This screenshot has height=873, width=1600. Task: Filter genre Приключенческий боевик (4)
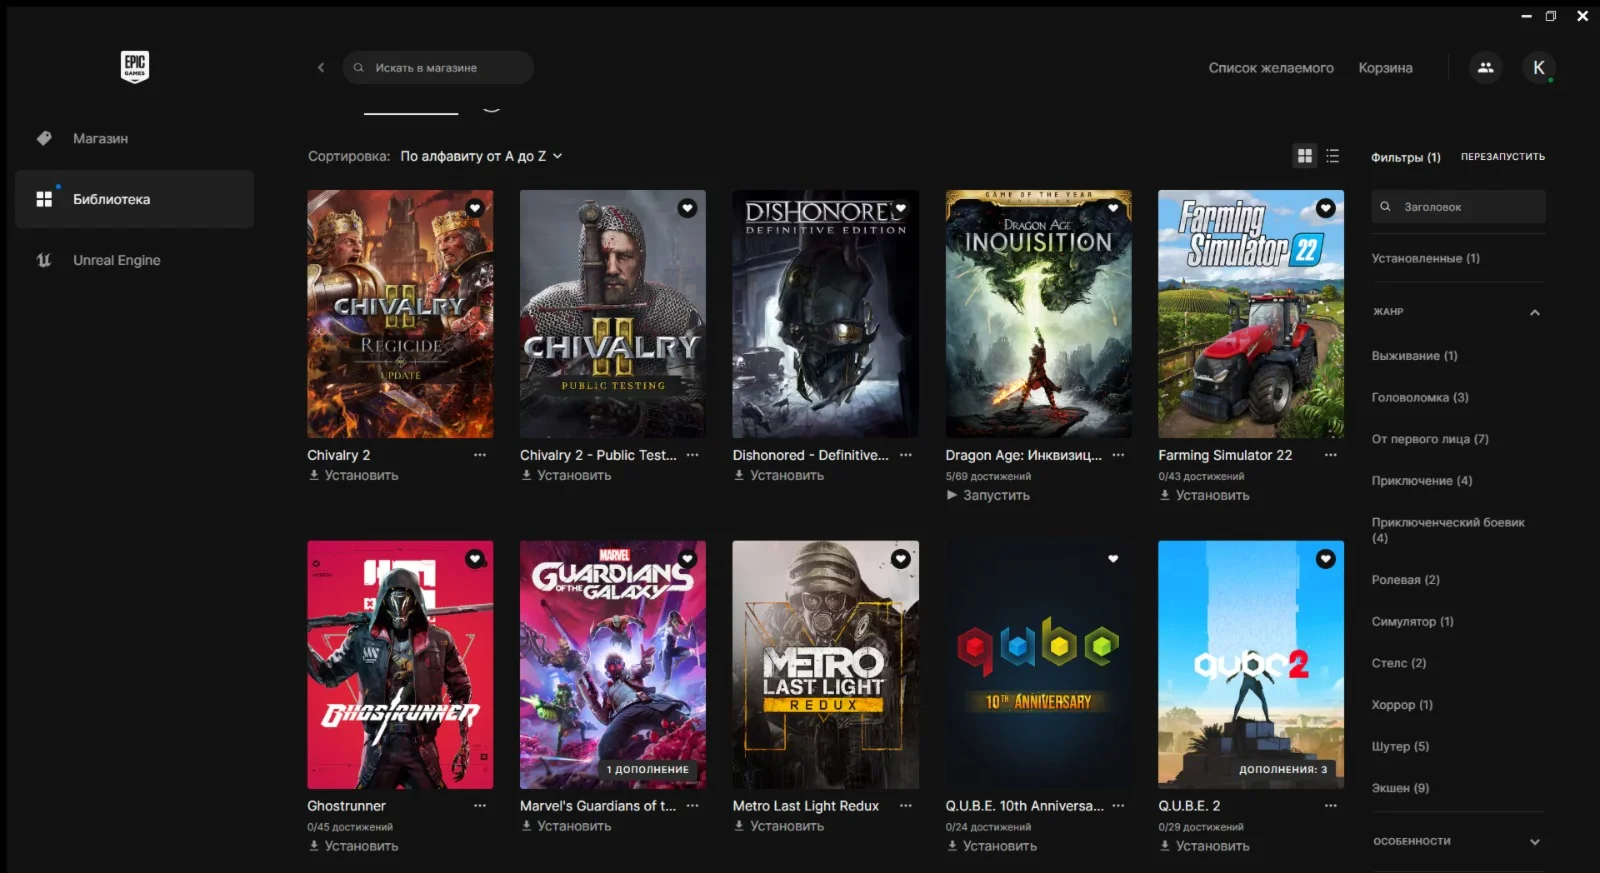1448,530
